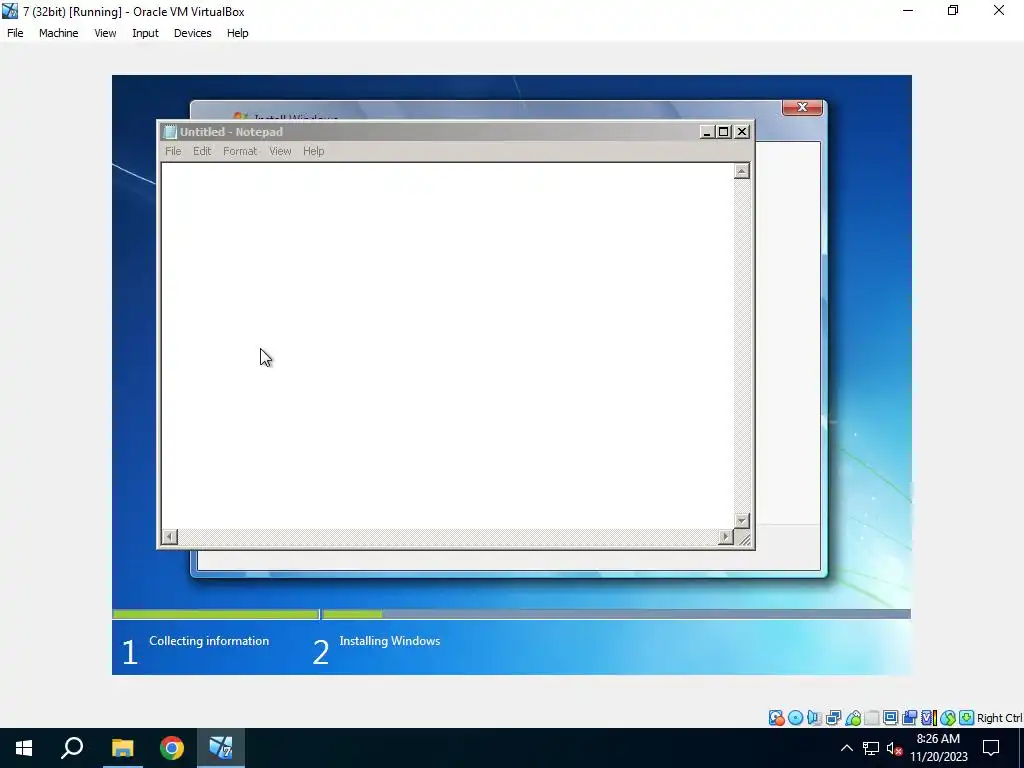
Task: Click shared folders indicator icon
Action: pos(872,718)
